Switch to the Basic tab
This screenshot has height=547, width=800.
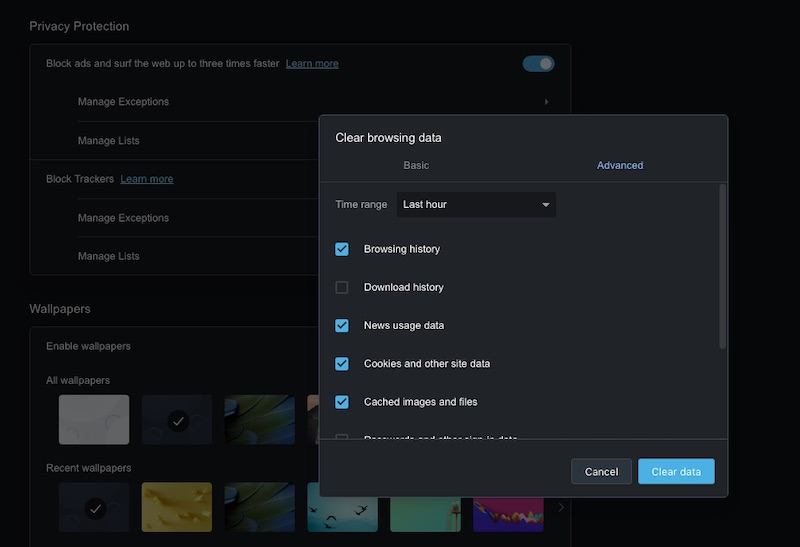click(416, 165)
